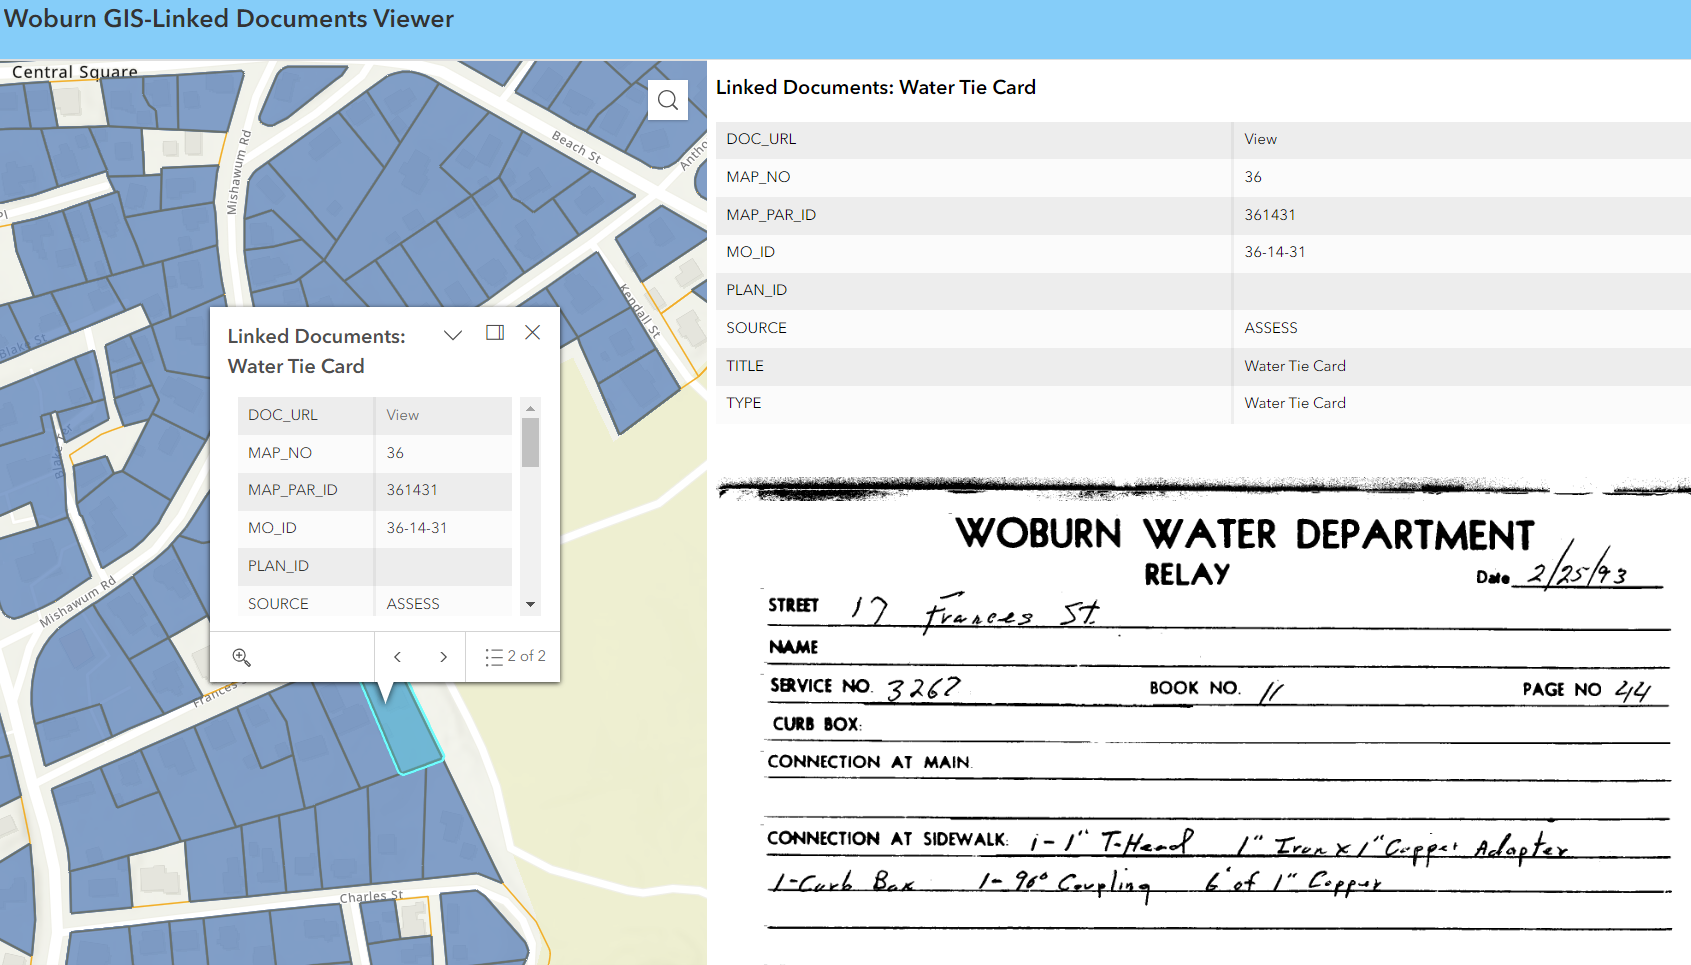Dock the Linked Documents popup
This screenshot has height=965, width=1691.
coord(494,332)
